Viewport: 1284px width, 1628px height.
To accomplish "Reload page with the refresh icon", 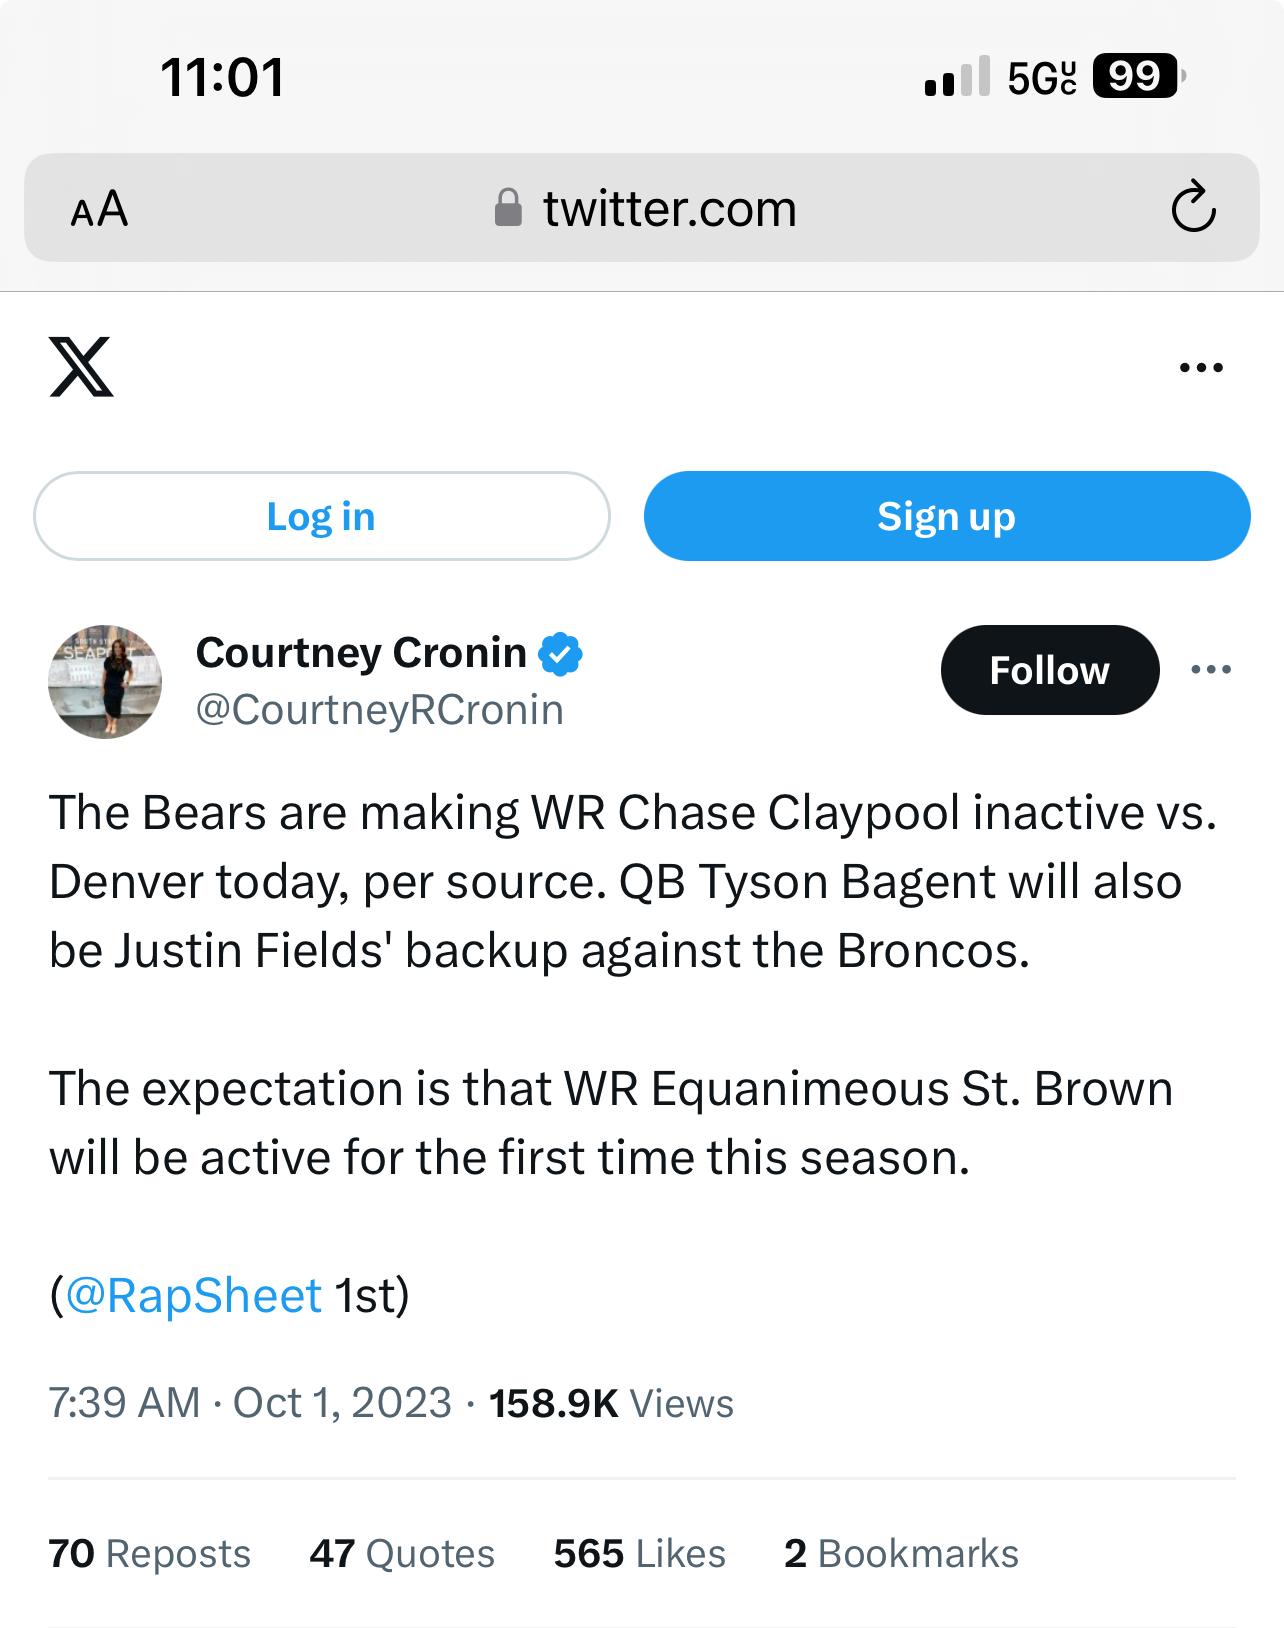I will point(1192,207).
